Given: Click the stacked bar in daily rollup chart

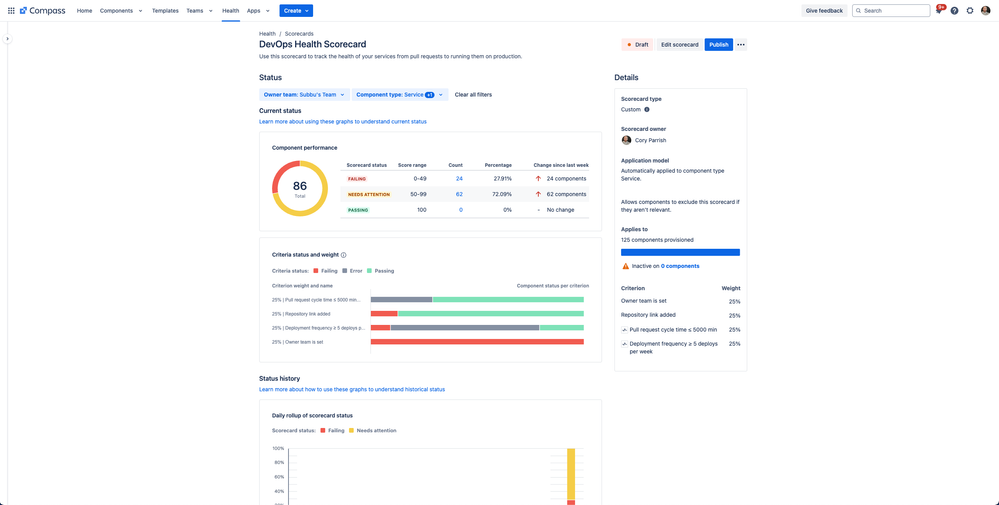Looking at the screenshot, I should click(x=571, y=476).
